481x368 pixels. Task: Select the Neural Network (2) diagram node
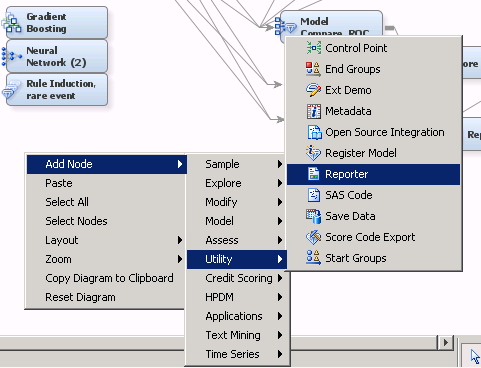pos(57,56)
